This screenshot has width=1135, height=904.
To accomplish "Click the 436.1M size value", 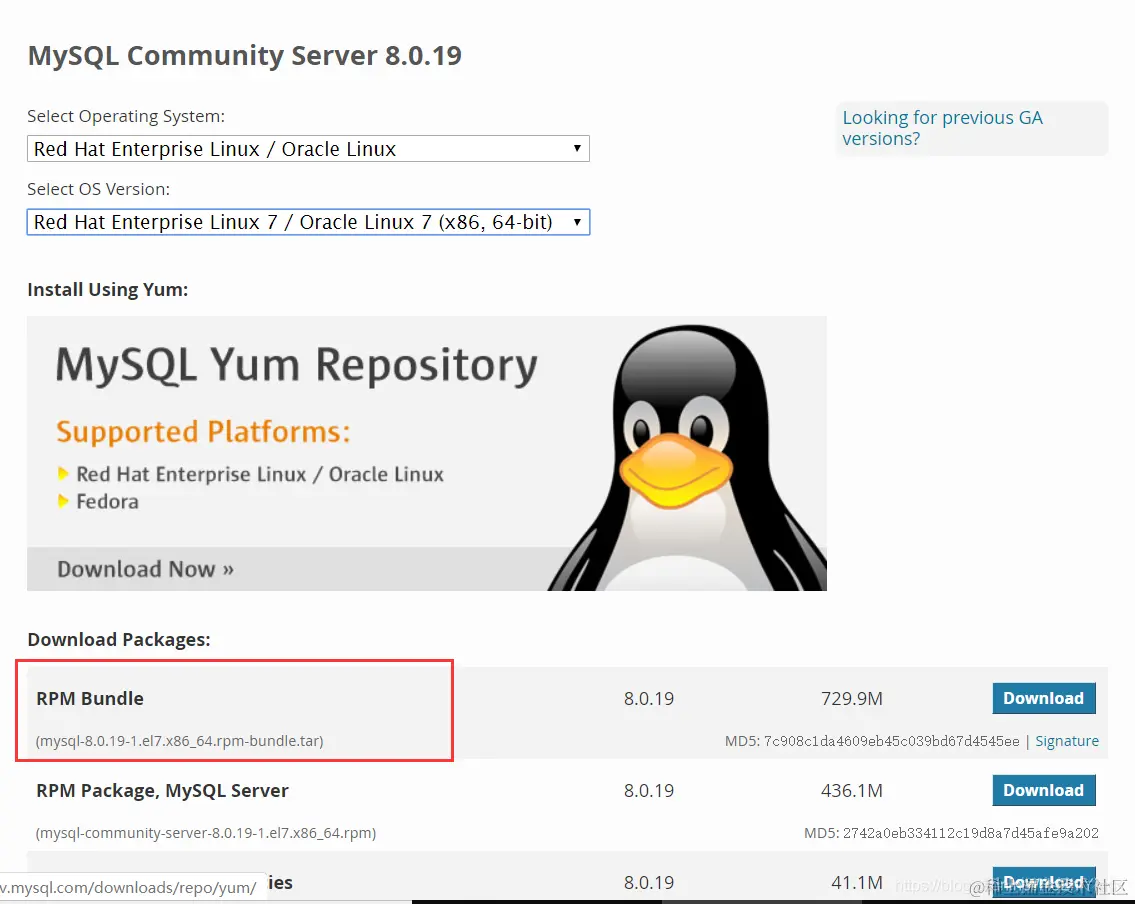I will 852,790.
